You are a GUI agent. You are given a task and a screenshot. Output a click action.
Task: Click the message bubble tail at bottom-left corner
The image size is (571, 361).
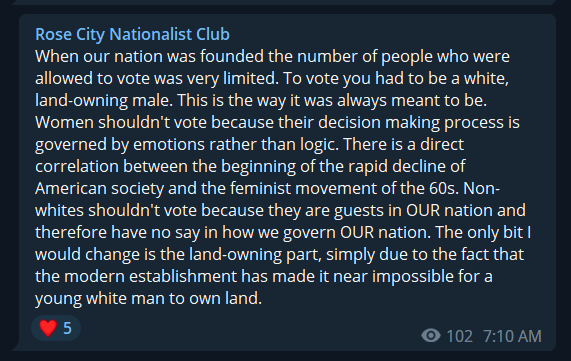click(x=15, y=346)
